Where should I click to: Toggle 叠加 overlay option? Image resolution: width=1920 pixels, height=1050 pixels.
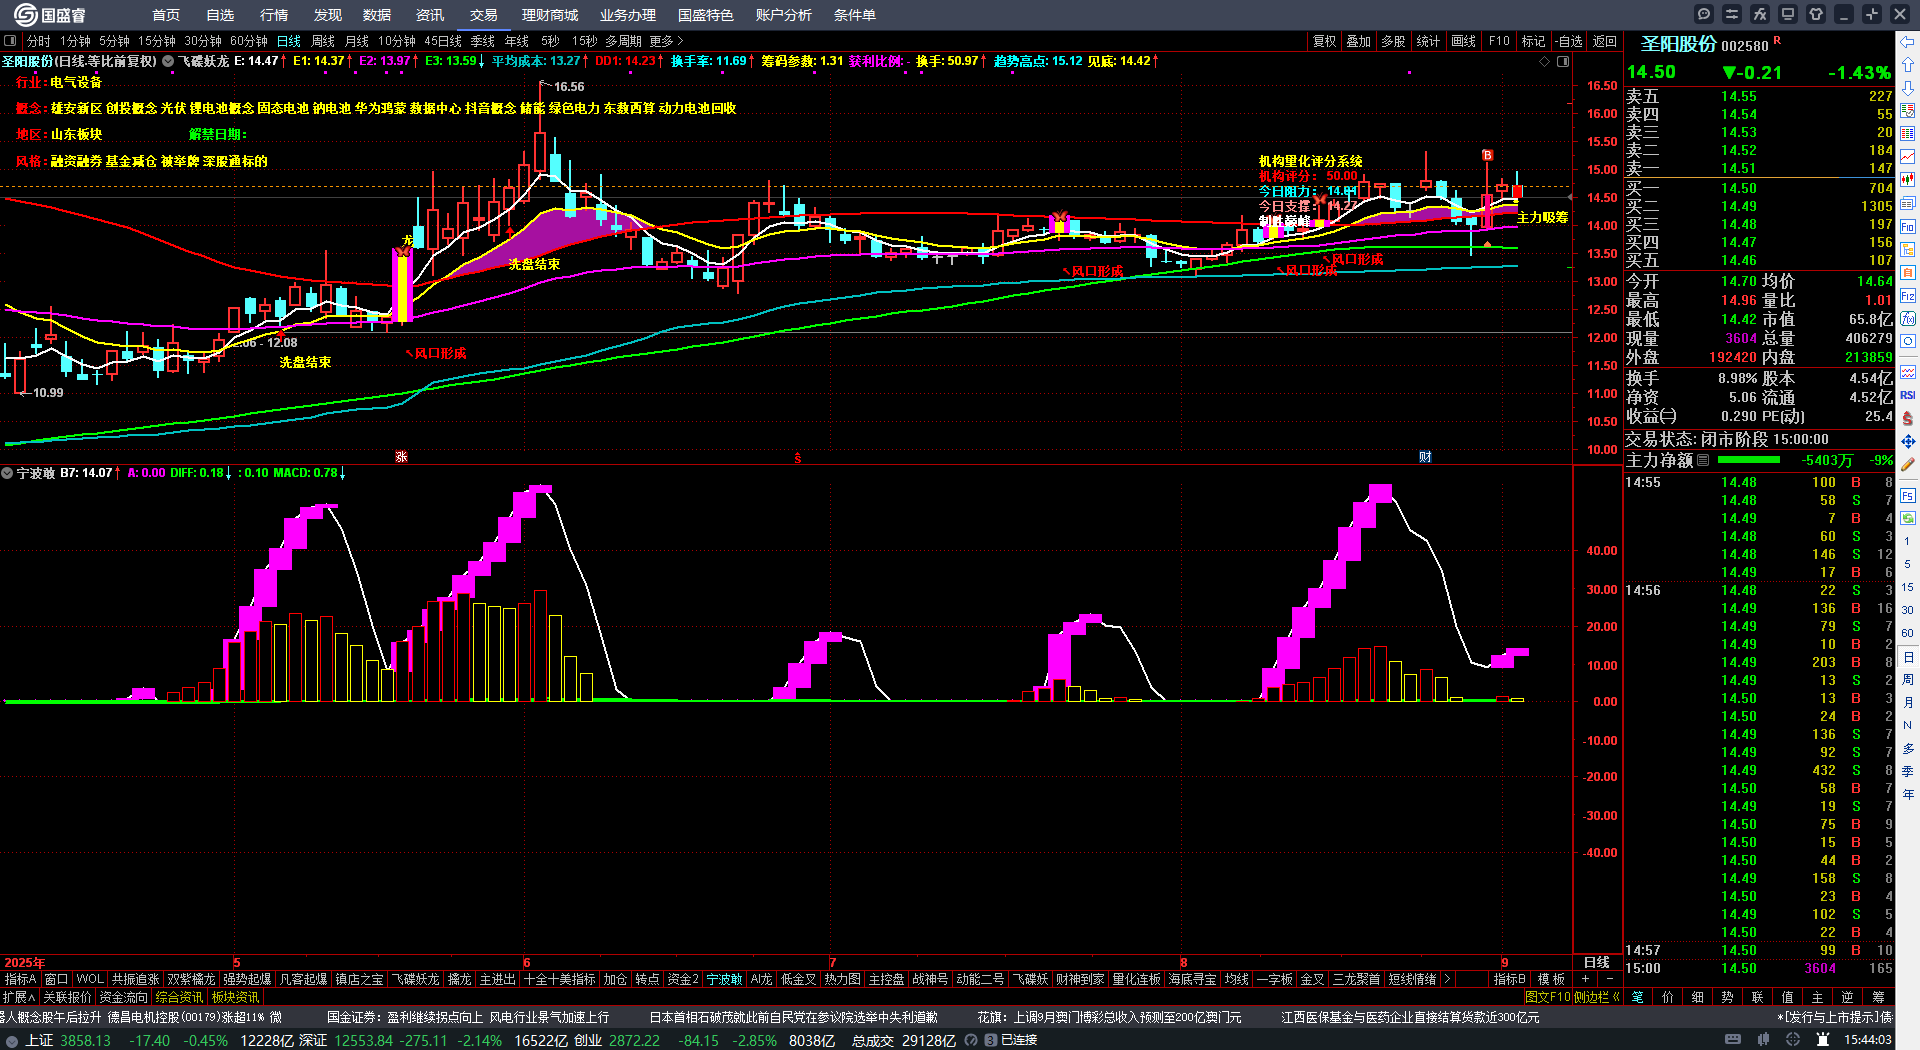click(1358, 41)
